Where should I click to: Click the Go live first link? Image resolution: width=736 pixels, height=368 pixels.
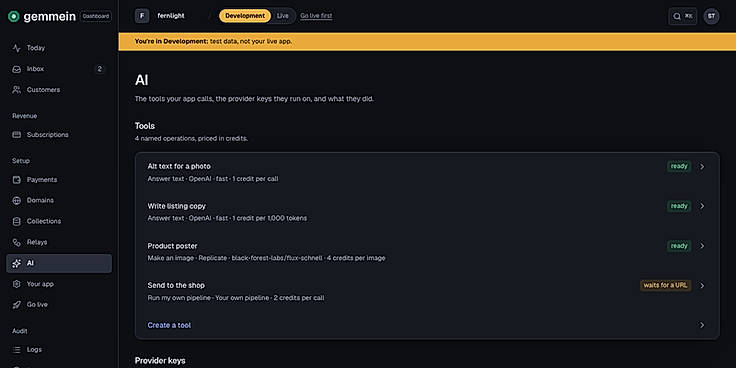tap(316, 16)
